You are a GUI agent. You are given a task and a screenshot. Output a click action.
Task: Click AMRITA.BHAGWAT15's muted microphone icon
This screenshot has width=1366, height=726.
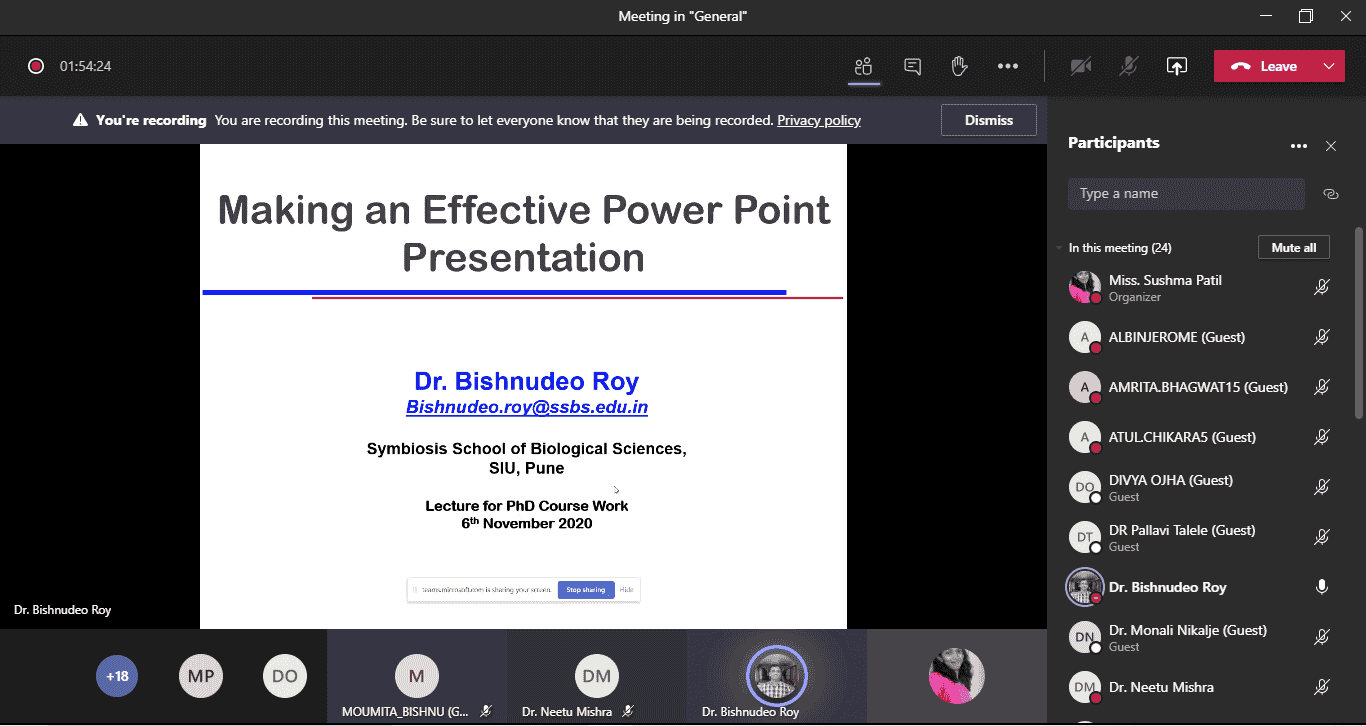coord(1321,388)
